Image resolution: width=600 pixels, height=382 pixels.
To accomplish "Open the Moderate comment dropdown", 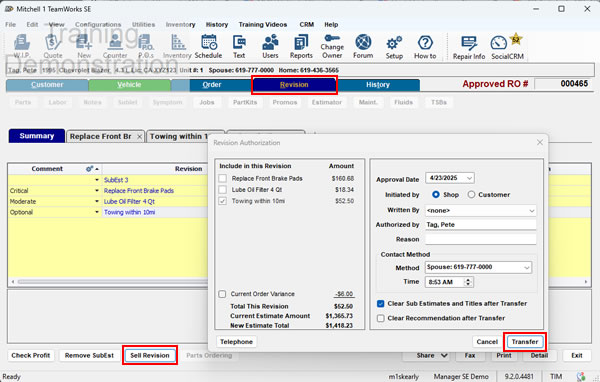I will coord(97,201).
